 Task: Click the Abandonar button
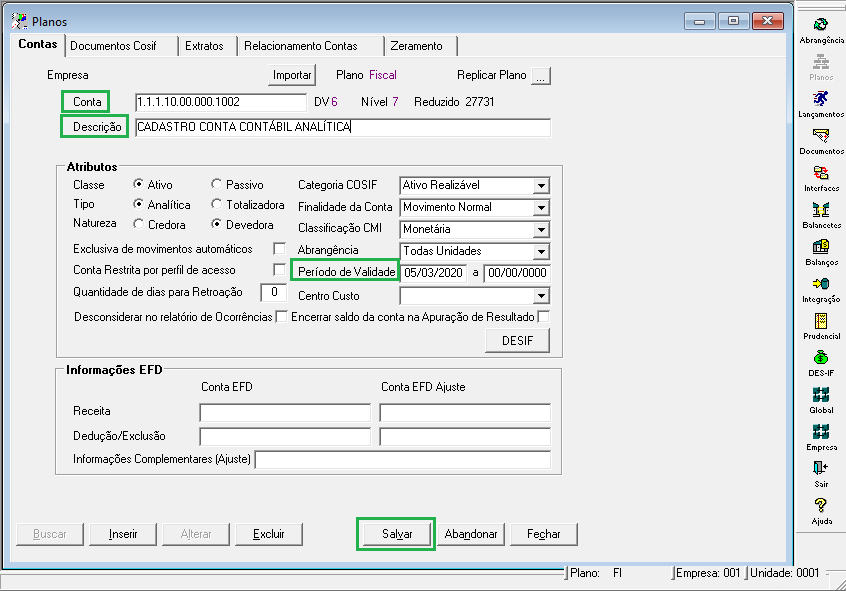point(470,534)
